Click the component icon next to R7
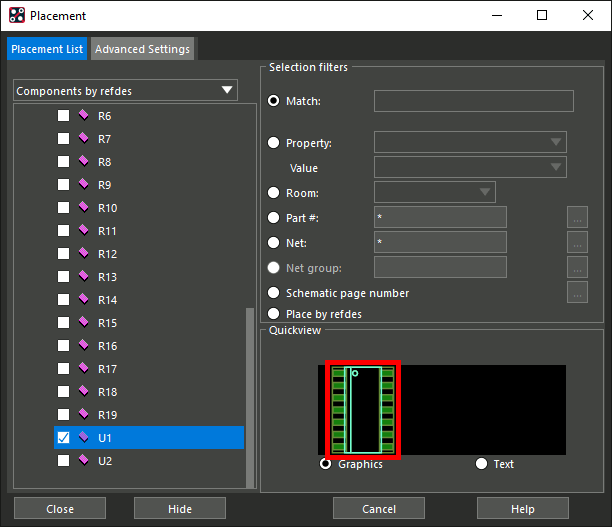 [x=83, y=138]
